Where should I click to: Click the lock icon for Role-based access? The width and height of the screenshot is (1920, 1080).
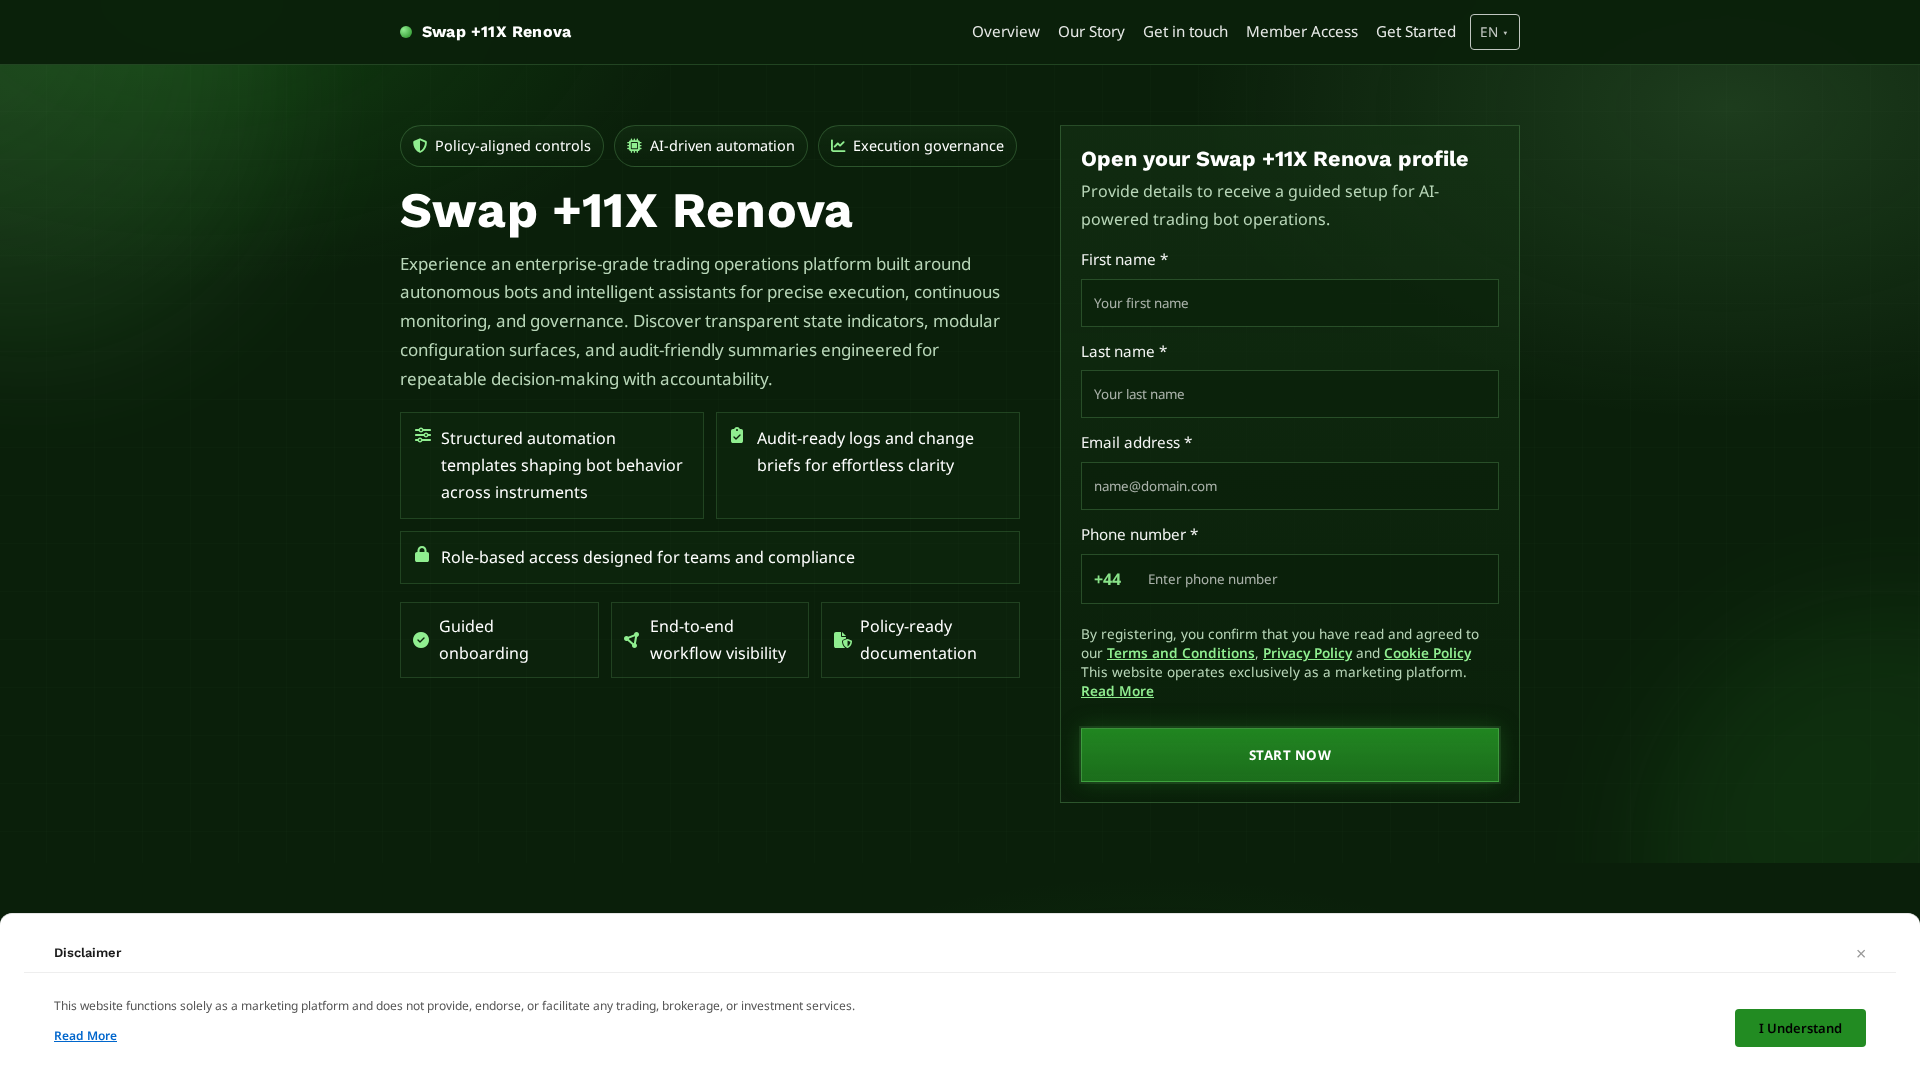[x=422, y=554]
